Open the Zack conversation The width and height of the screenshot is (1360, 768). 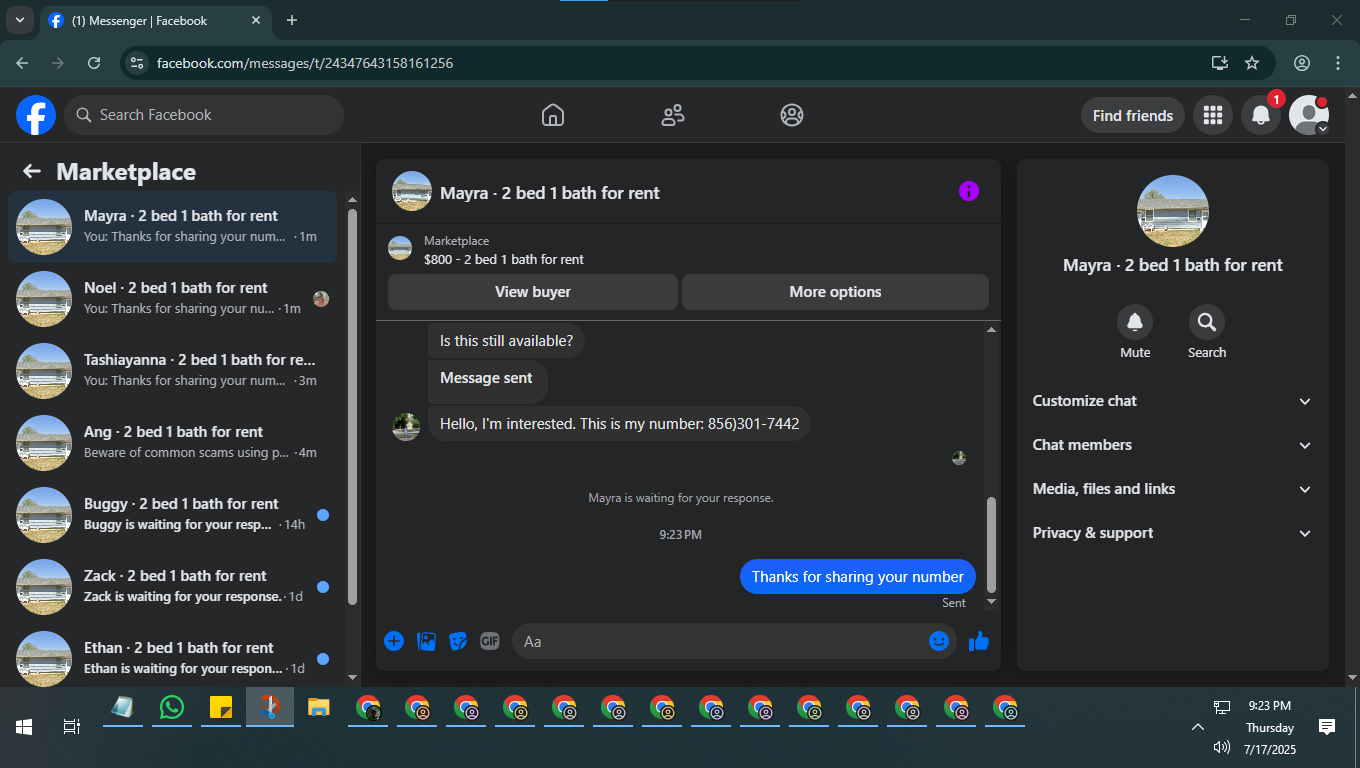click(173, 587)
